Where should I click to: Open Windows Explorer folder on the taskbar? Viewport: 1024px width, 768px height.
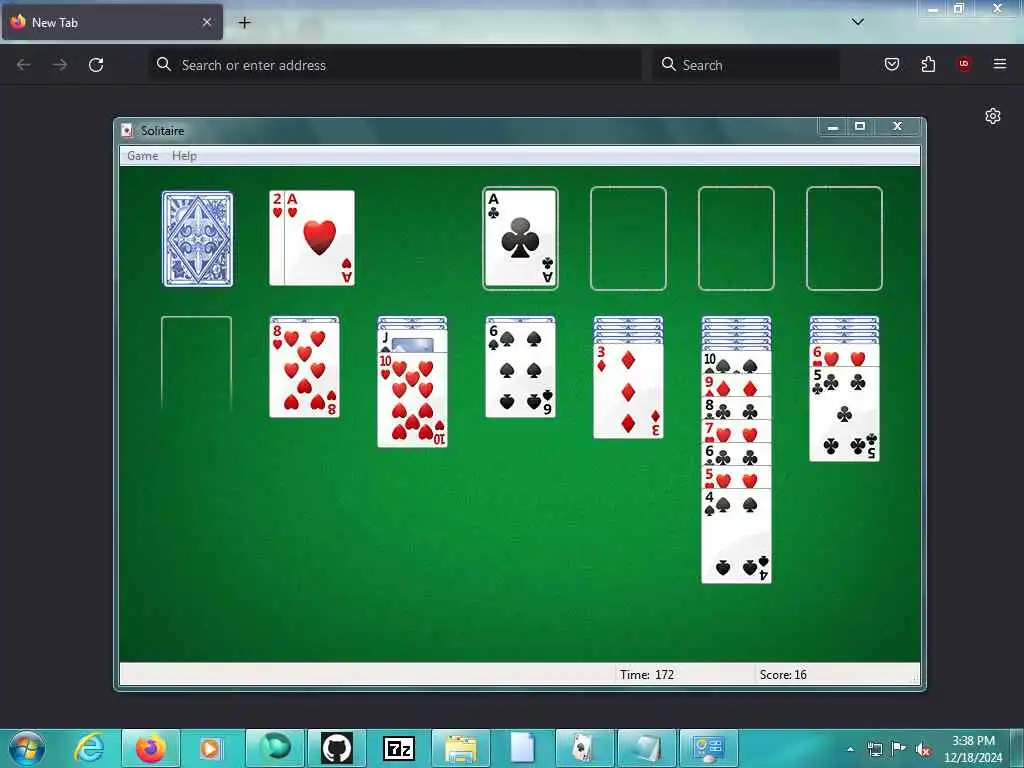pos(461,748)
